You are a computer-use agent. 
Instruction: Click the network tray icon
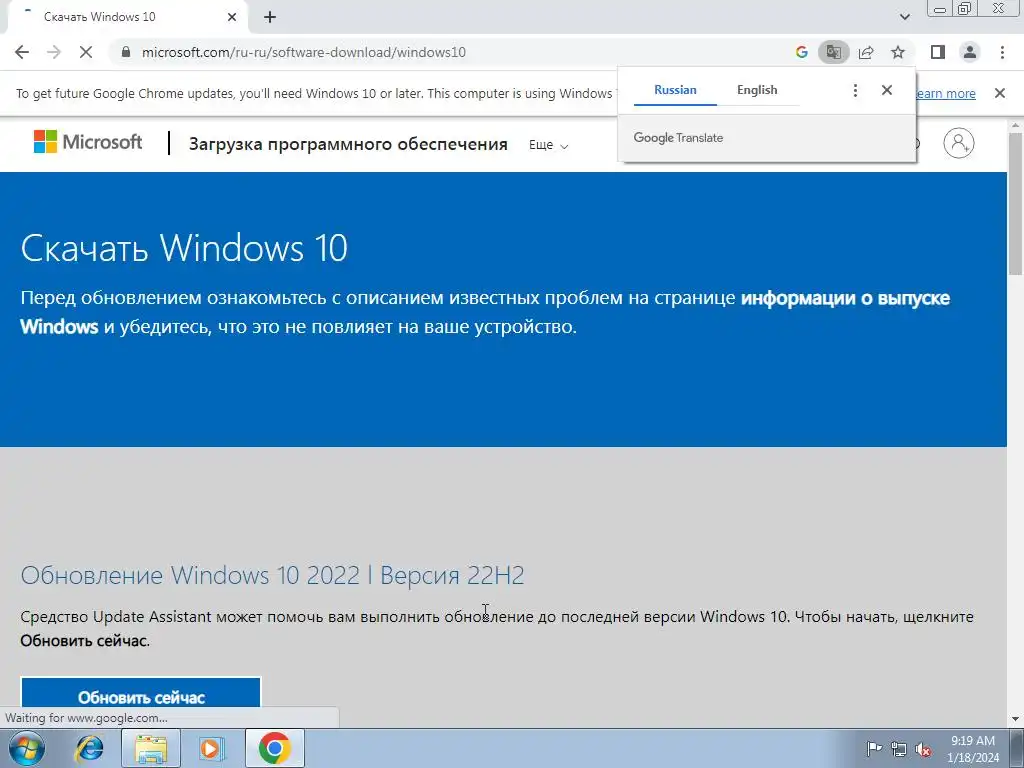point(899,749)
